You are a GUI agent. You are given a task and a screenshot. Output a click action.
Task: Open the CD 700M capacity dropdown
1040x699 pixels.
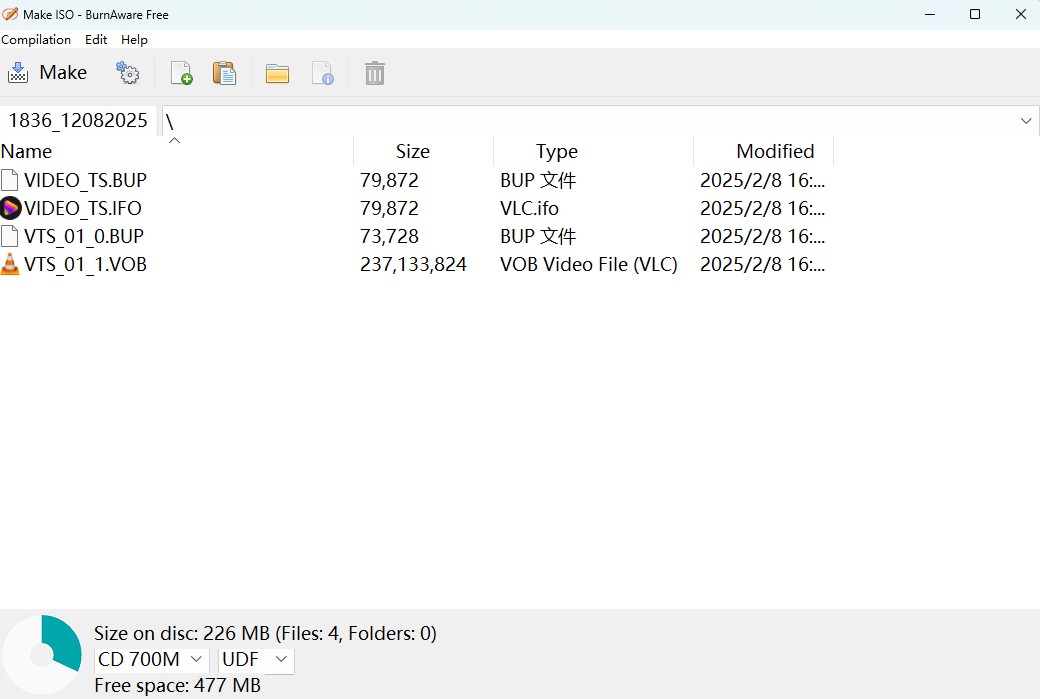pyautogui.click(x=150, y=660)
